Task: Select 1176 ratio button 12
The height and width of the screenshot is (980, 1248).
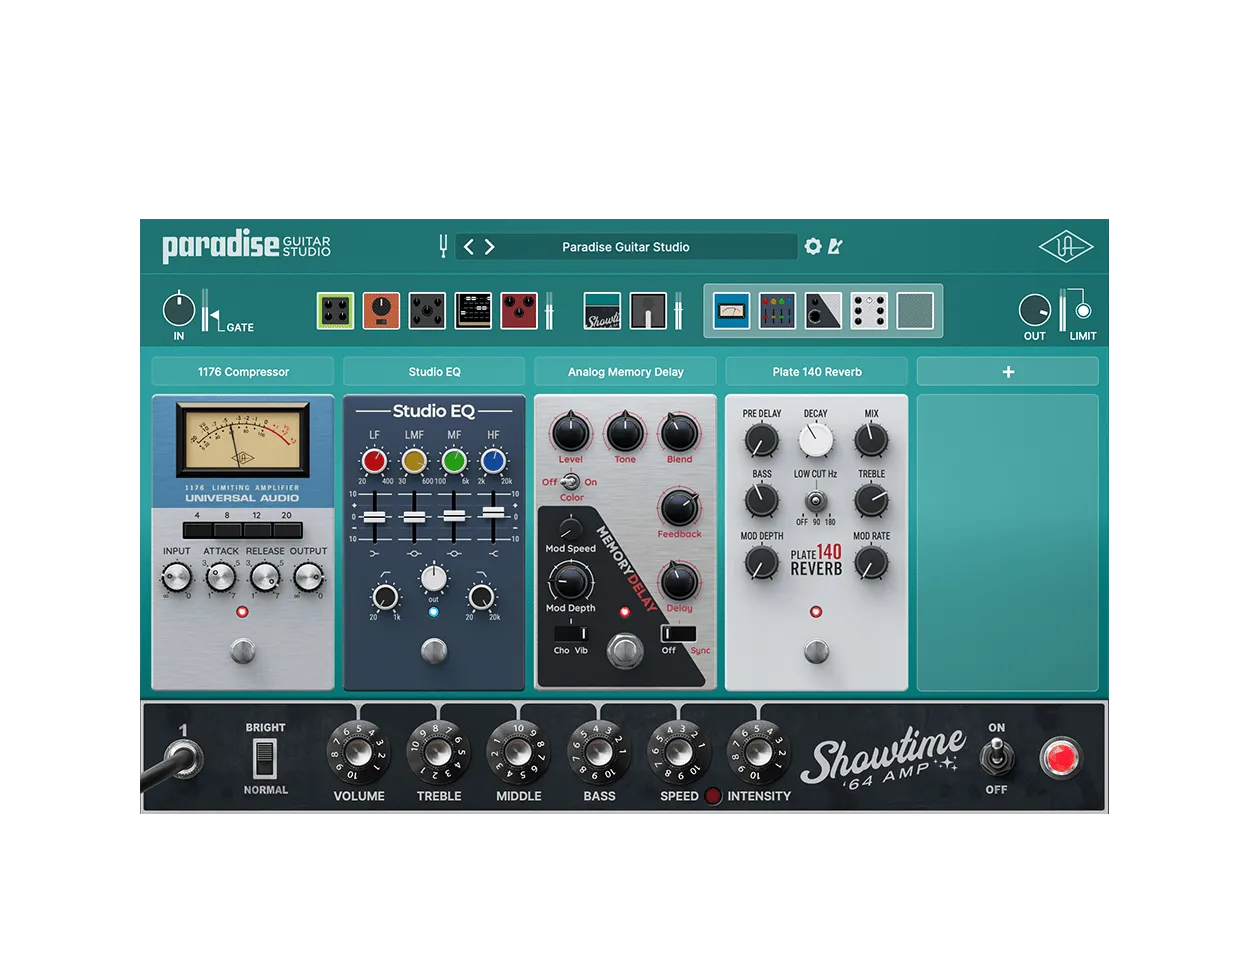Action: 258,530
